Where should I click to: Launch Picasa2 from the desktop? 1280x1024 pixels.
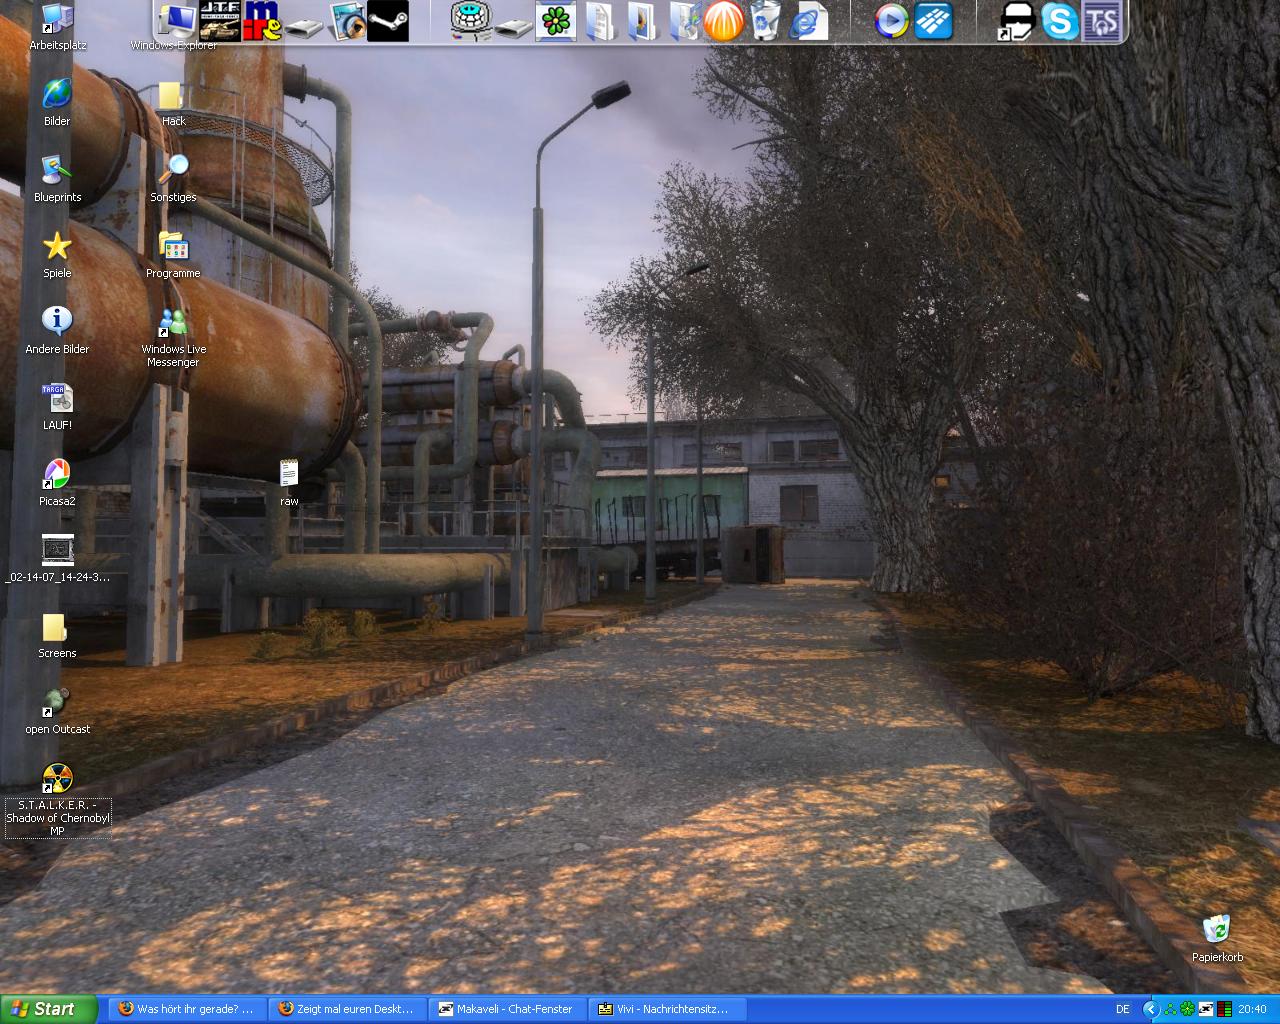57,482
